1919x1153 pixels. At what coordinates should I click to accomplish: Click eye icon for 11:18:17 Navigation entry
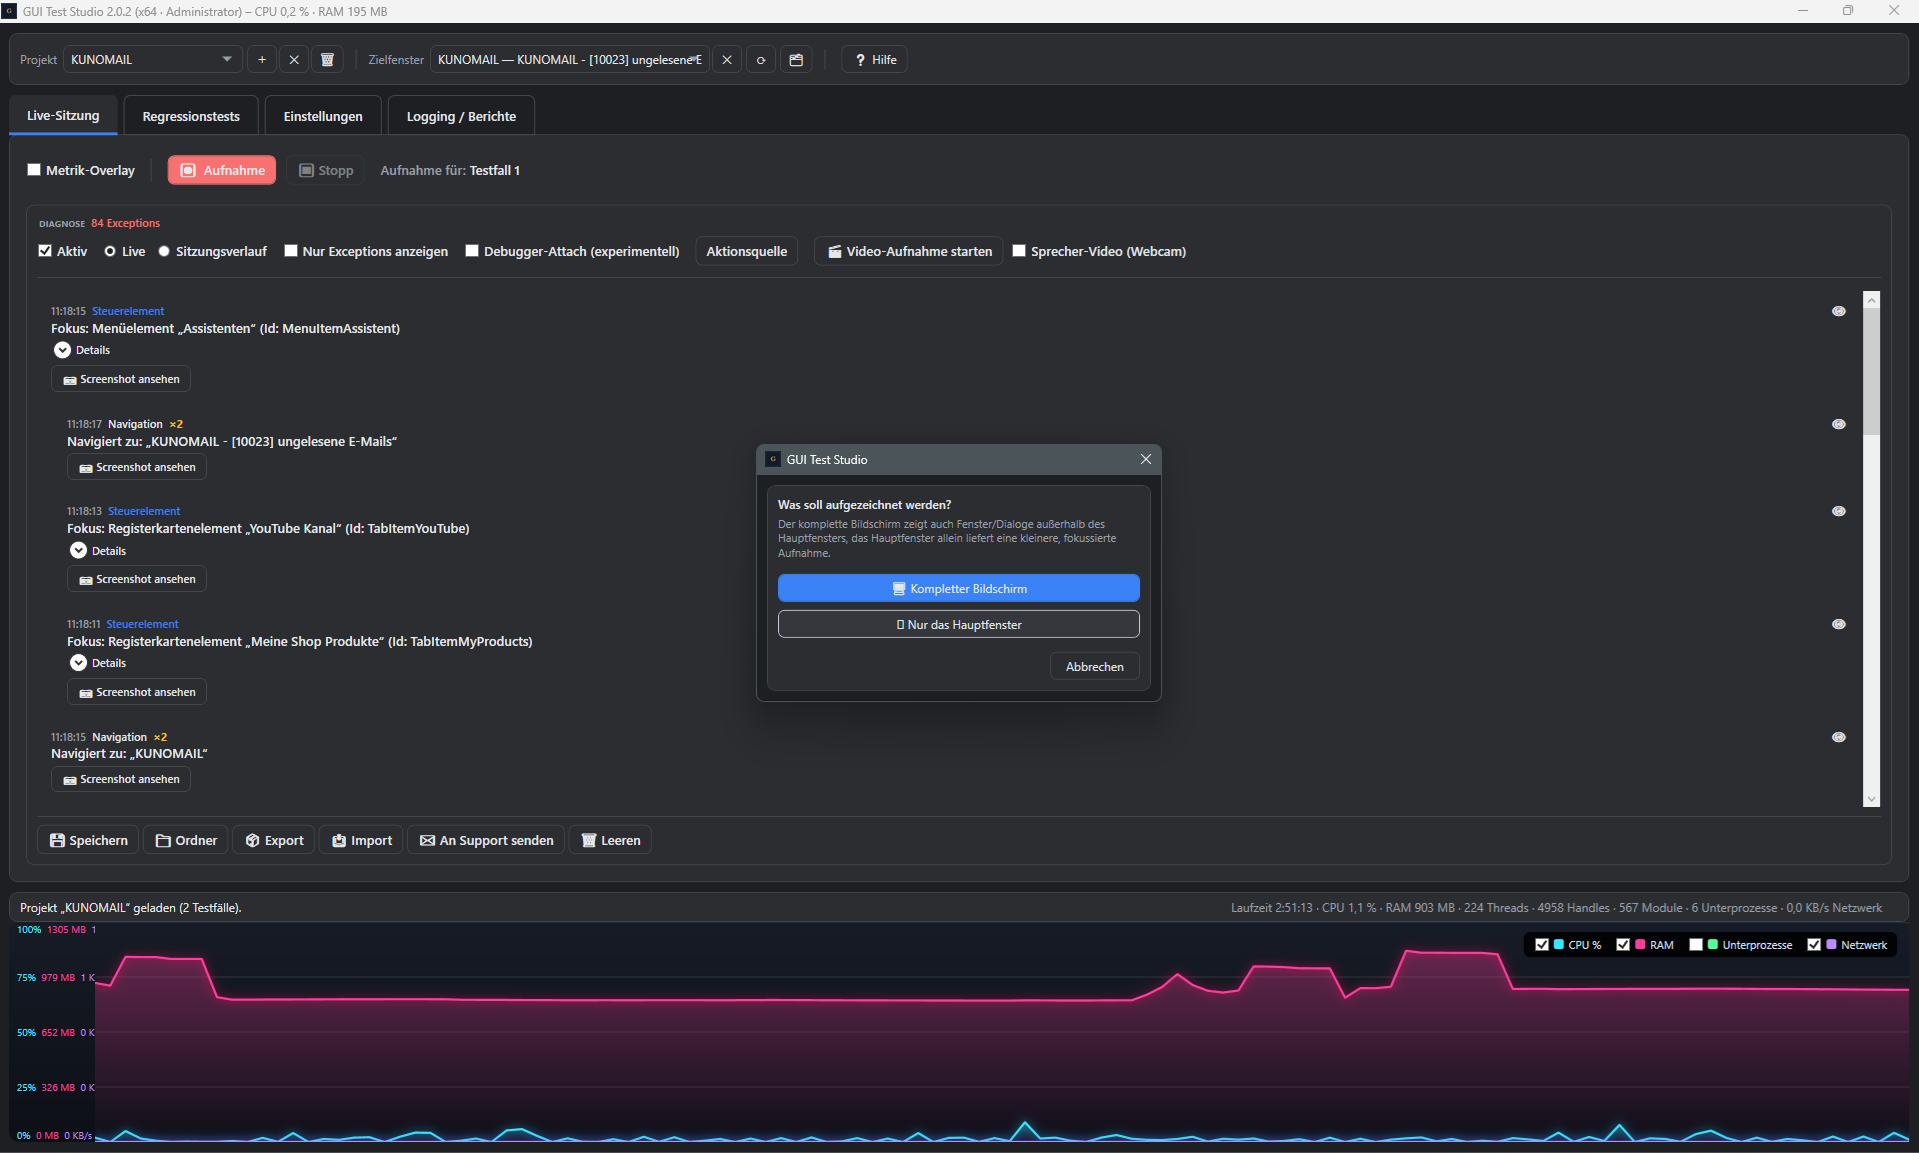point(1838,424)
